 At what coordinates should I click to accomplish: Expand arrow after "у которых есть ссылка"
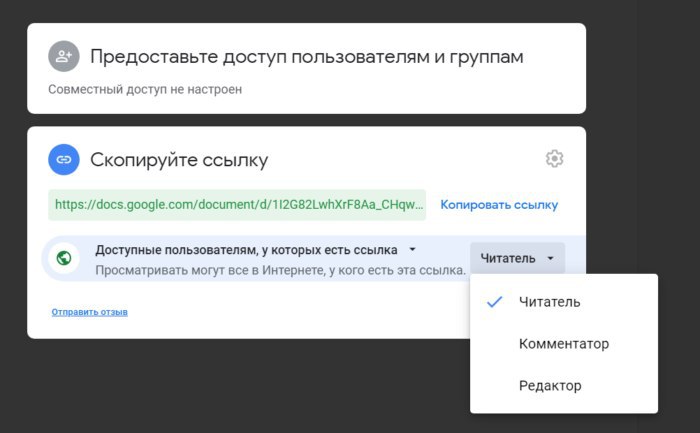click(413, 250)
